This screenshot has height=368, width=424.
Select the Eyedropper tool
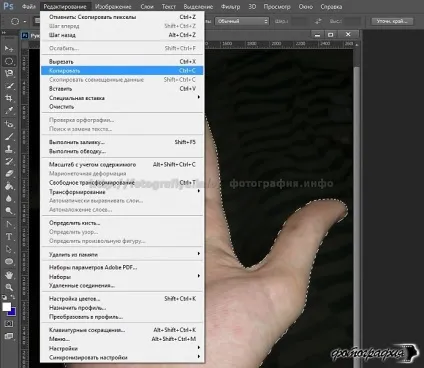[x=9, y=110]
